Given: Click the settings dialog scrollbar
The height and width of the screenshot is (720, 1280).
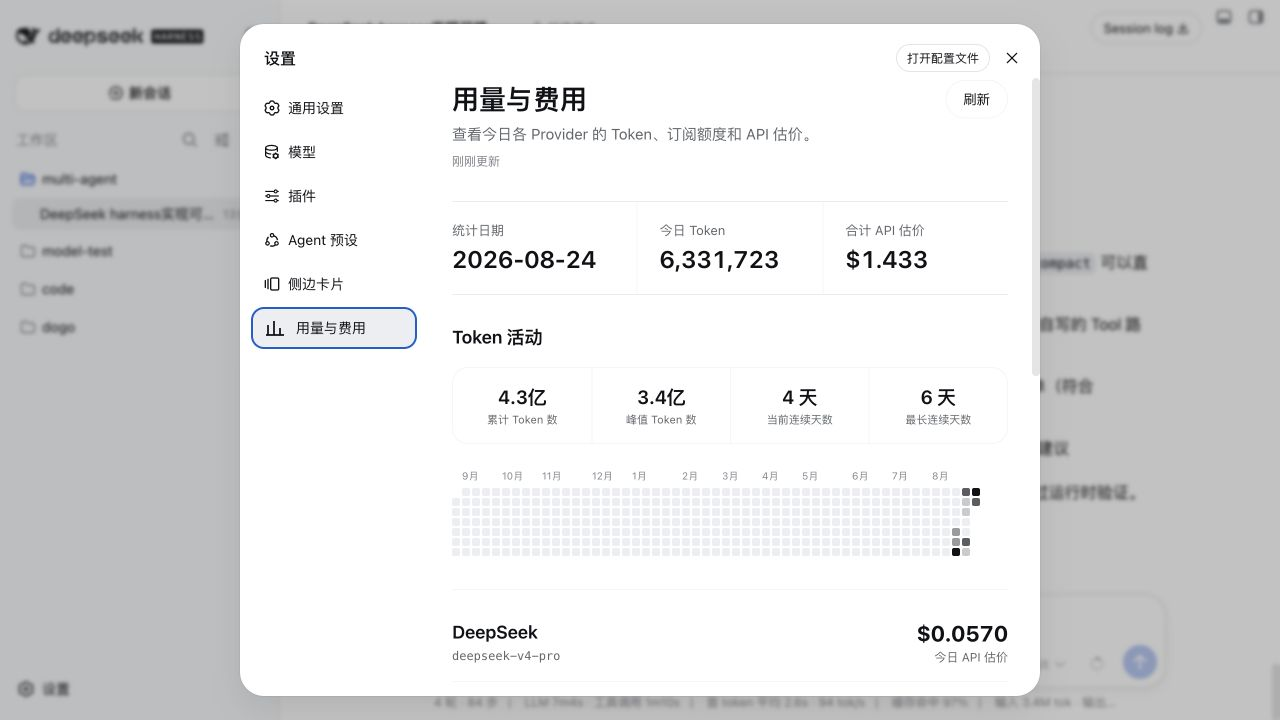Looking at the screenshot, I should pyautogui.click(x=1035, y=225).
